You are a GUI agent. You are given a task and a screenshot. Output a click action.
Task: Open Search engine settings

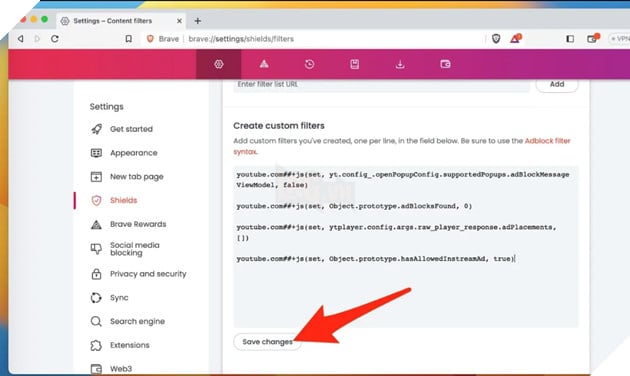tap(137, 321)
